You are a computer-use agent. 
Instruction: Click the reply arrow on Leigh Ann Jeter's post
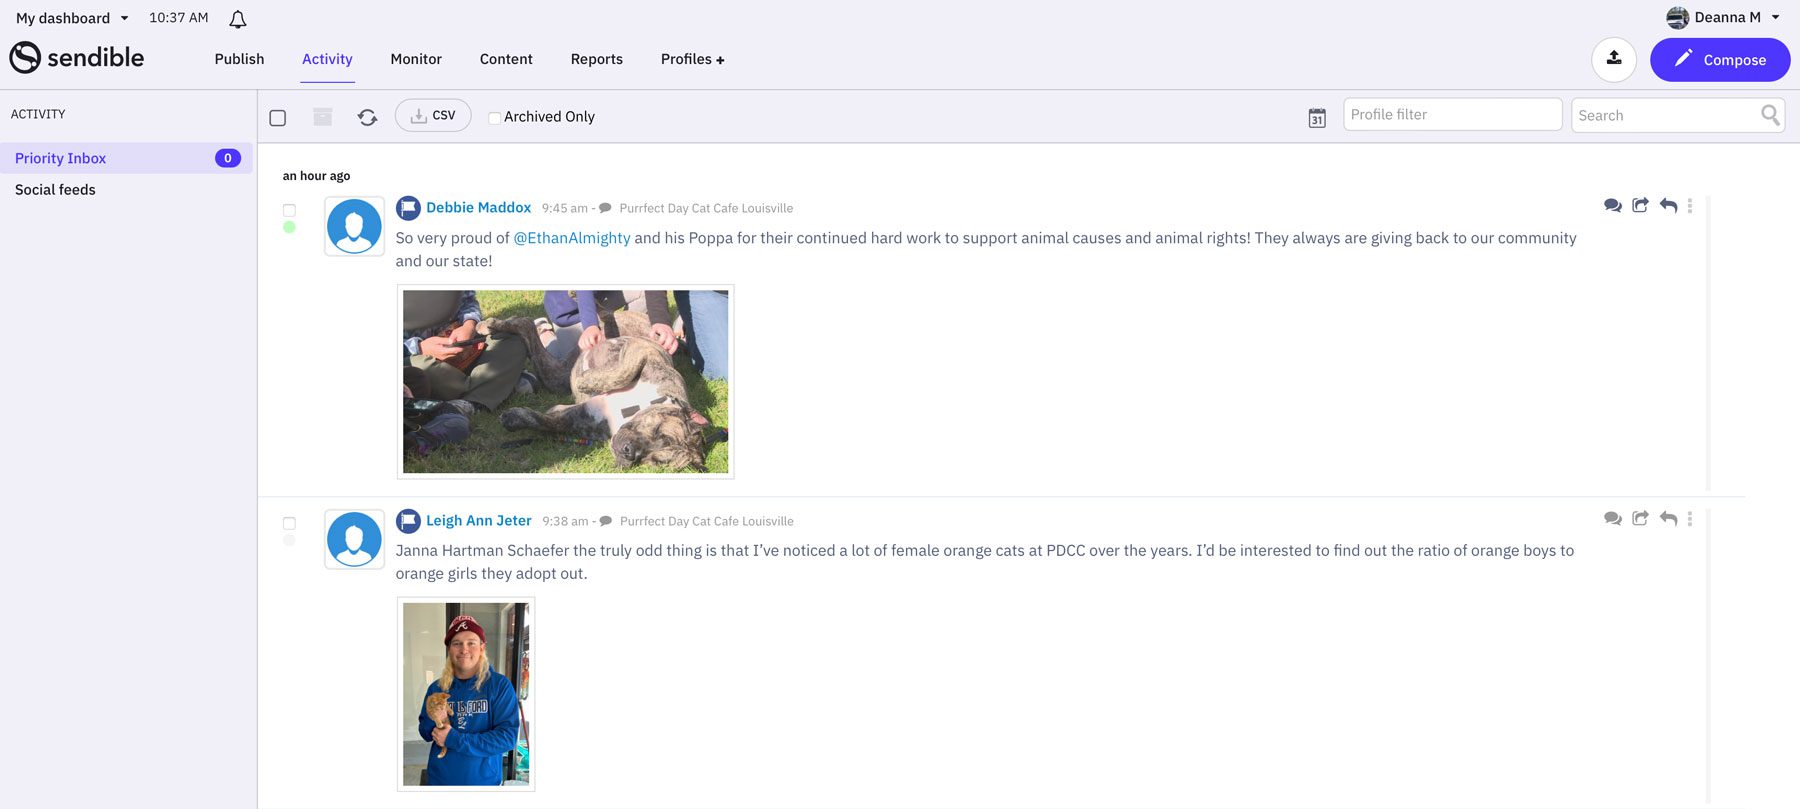[x=1668, y=519]
